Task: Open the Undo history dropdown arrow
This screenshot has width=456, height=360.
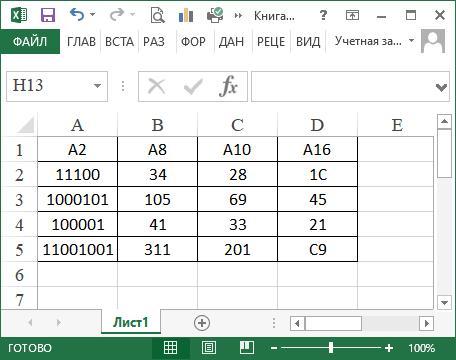Action: tap(93, 14)
